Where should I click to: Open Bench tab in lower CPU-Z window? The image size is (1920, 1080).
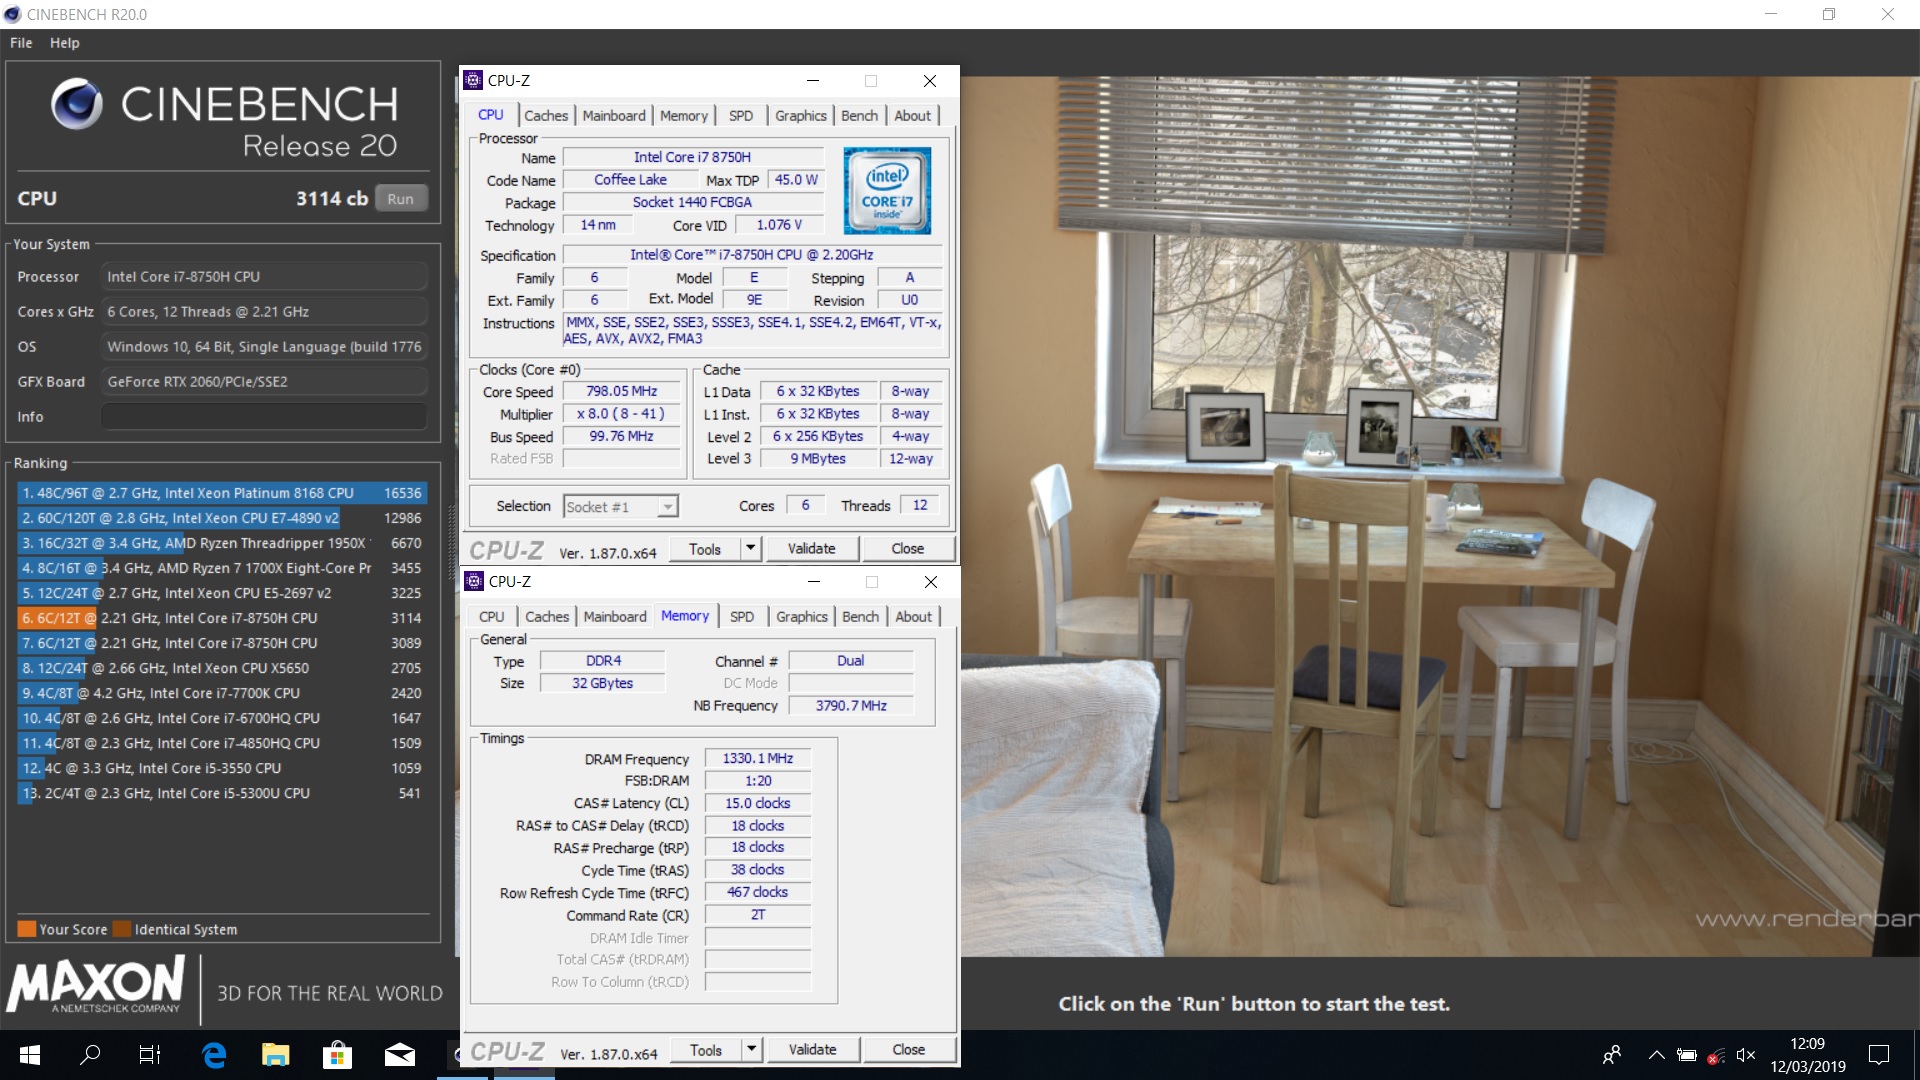pos(860,617)
